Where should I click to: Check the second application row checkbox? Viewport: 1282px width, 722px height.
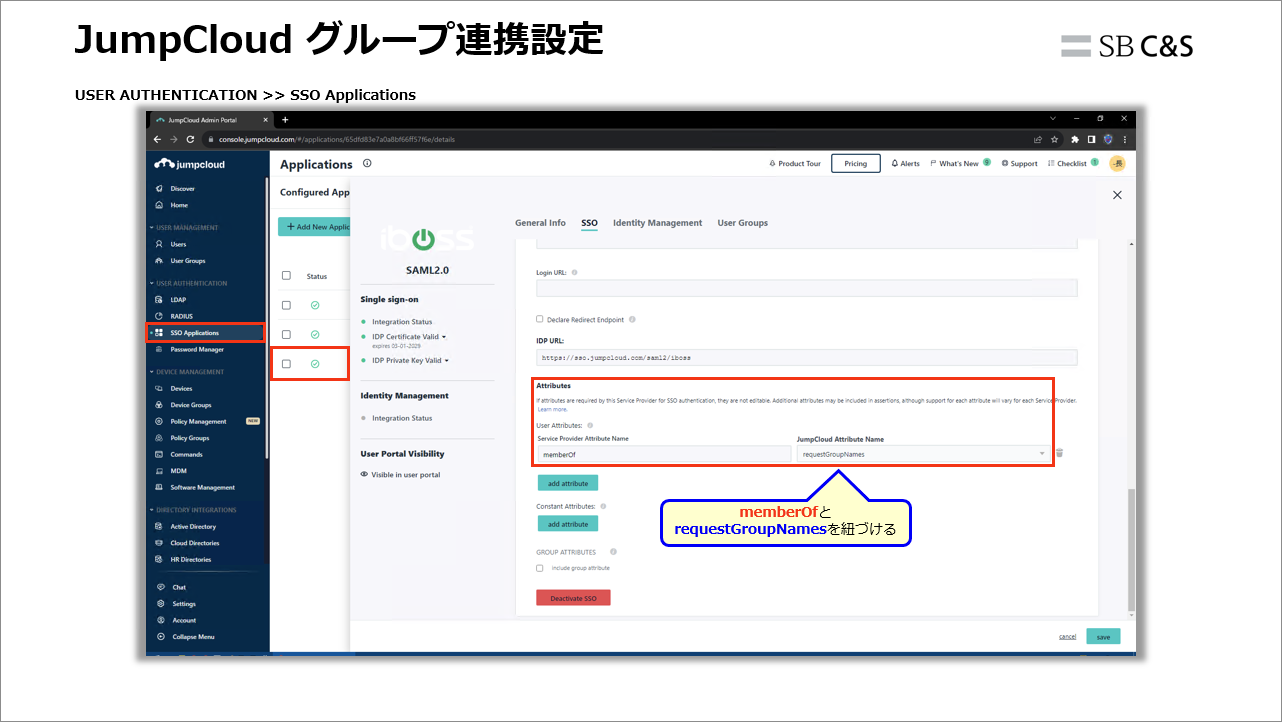pos(286,334)
